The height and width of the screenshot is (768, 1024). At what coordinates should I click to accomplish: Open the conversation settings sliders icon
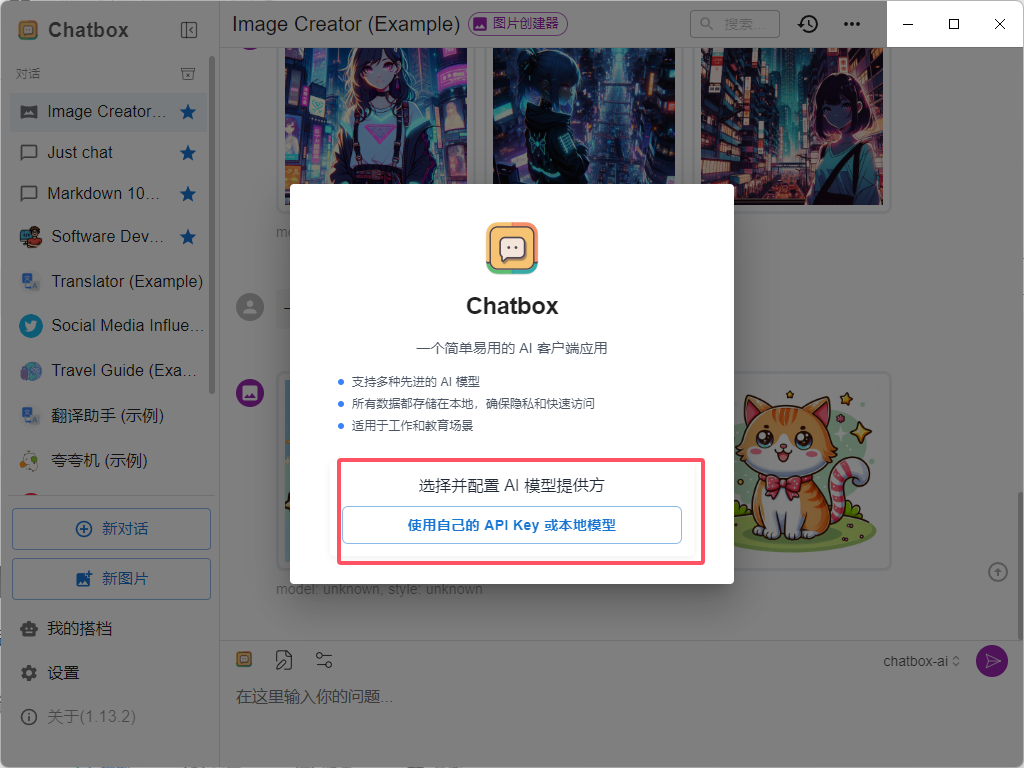click(x=324, y=660)
